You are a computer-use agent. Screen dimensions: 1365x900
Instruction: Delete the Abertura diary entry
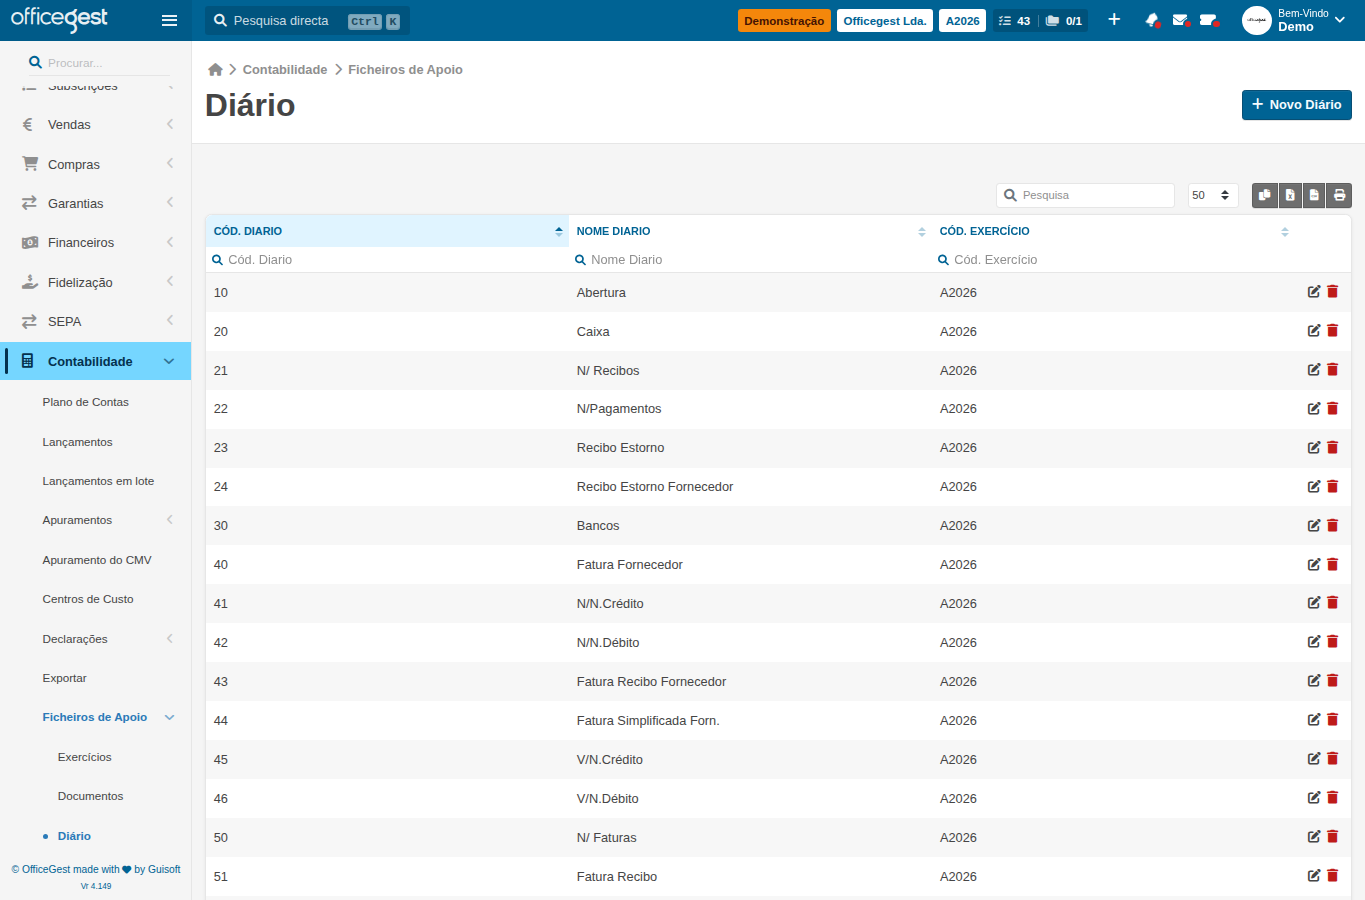click(x=1332, y=292)
